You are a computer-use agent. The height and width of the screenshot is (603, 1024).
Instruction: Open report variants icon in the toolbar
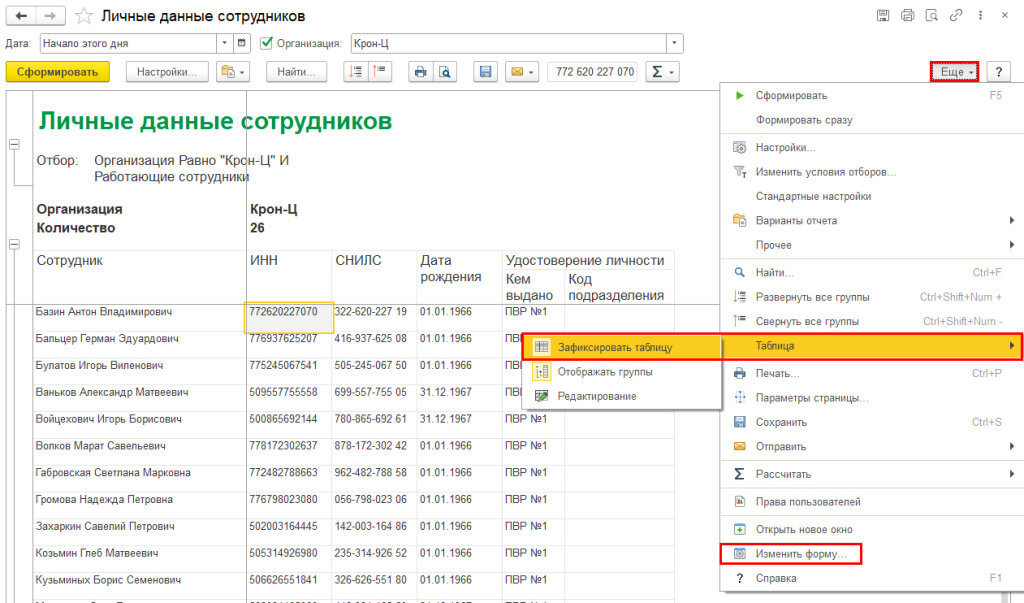[232, 72]
